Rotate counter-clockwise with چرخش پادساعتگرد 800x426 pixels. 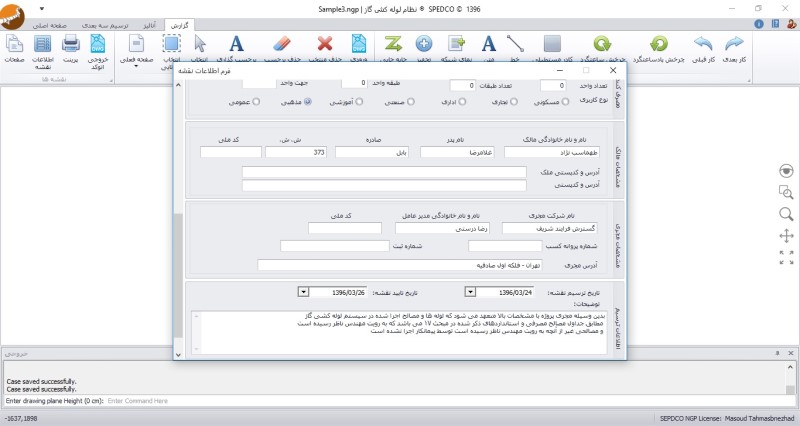(x=659, y=49)
